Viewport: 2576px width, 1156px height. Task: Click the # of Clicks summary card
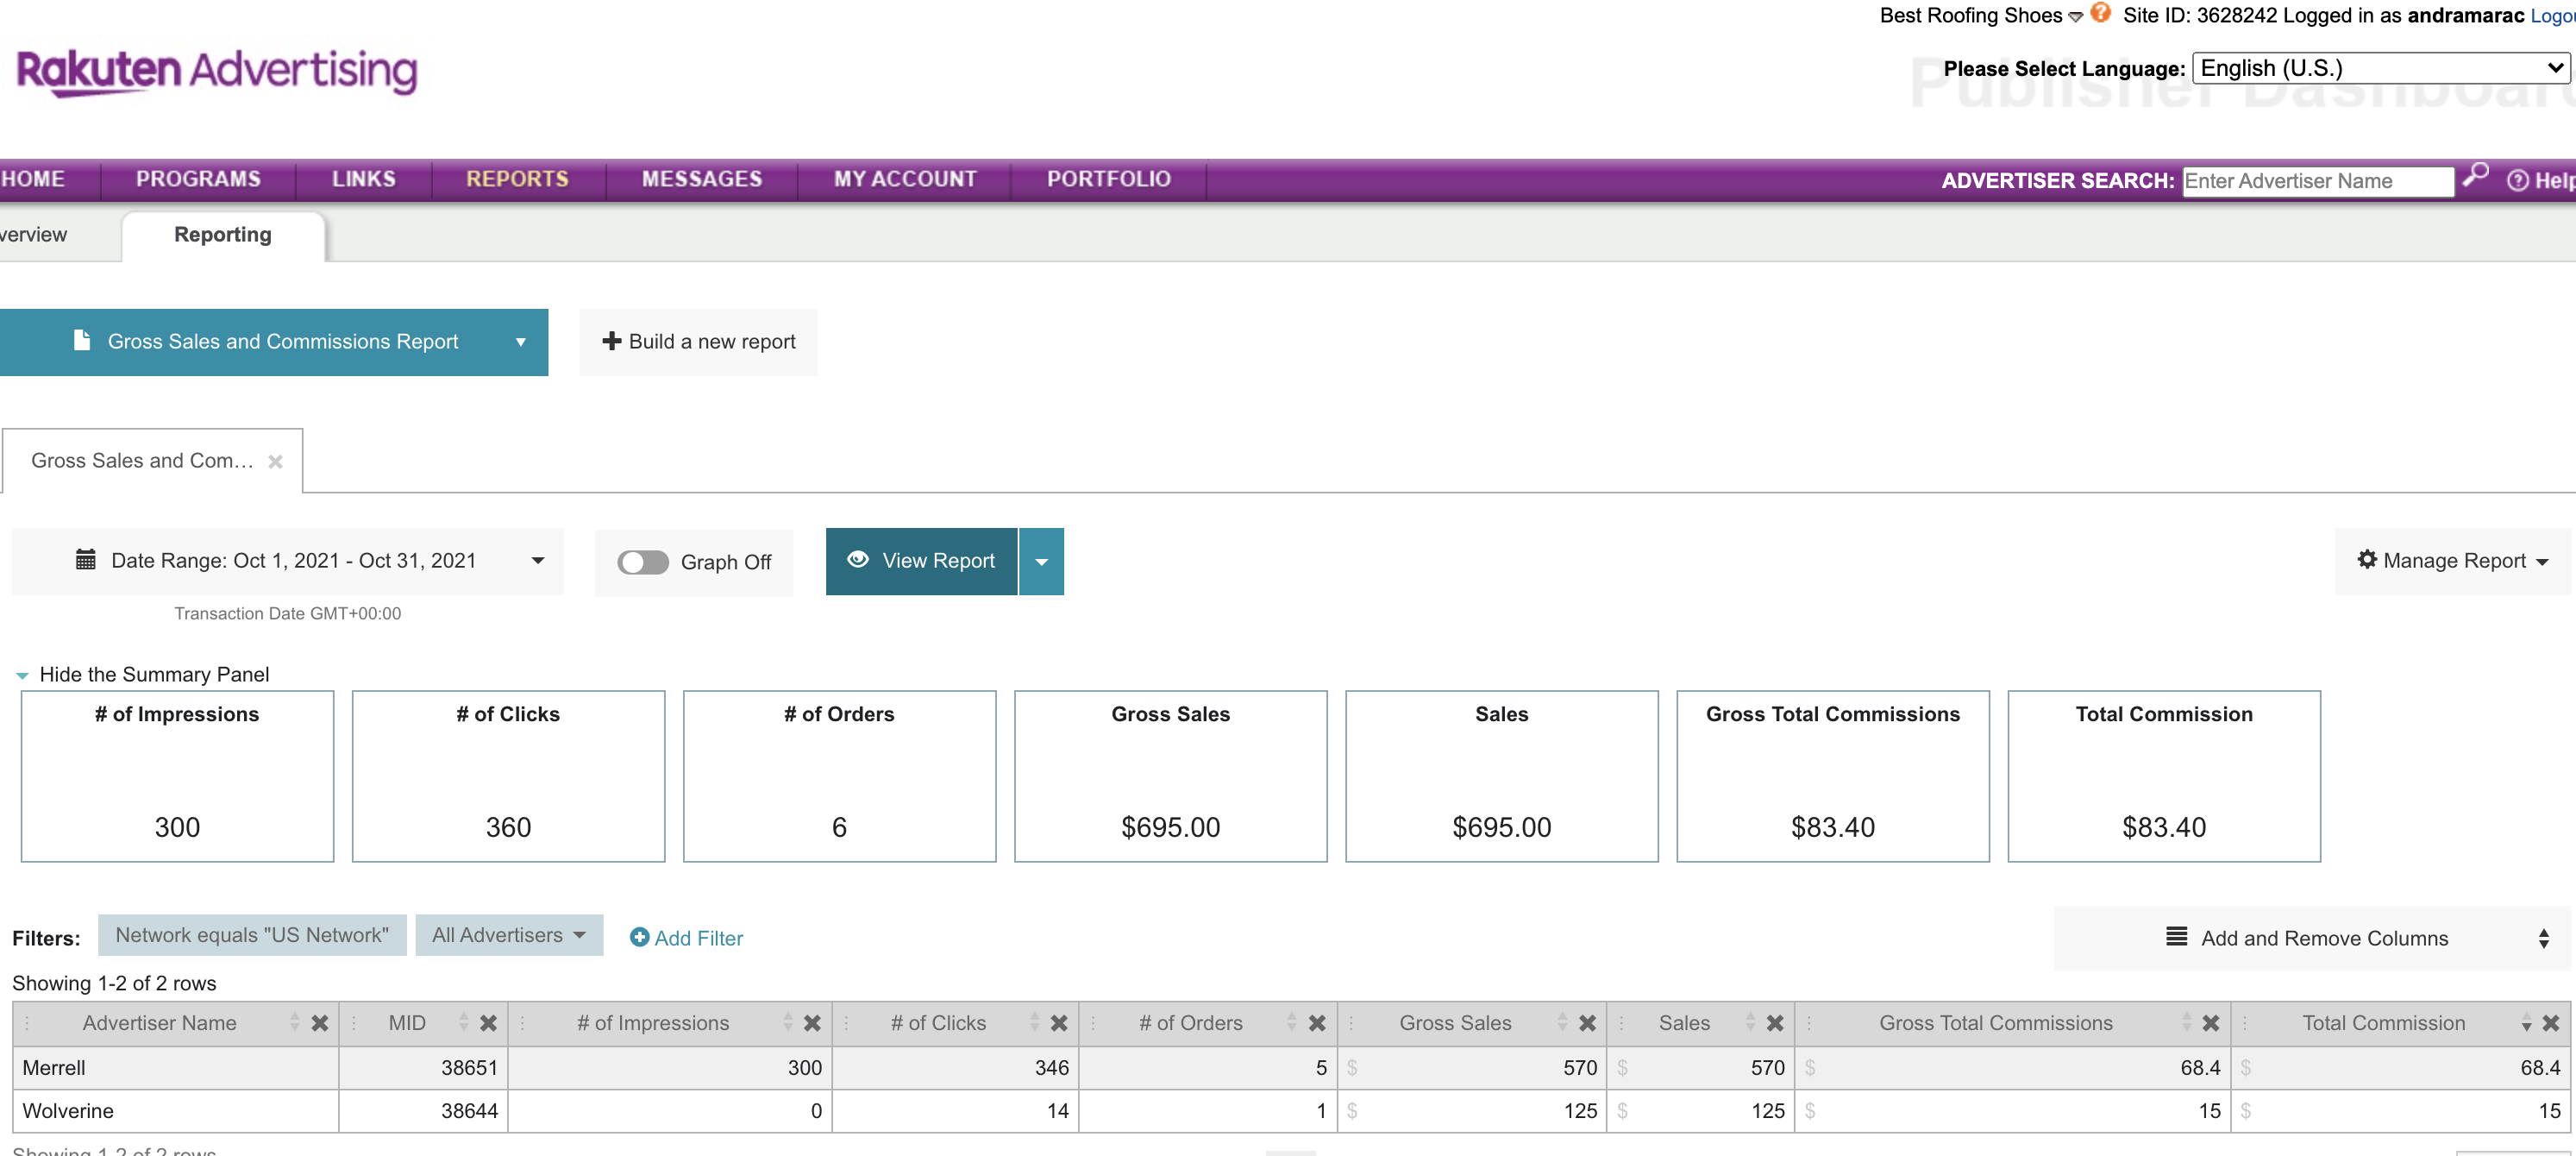[508, 776]
